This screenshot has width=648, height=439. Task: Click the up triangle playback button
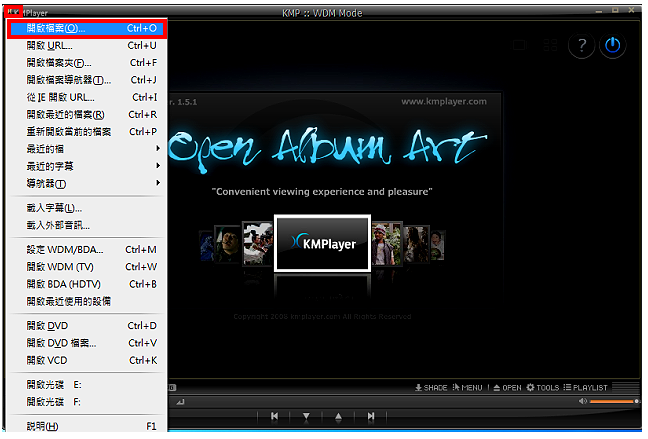[x=338, y=416]
